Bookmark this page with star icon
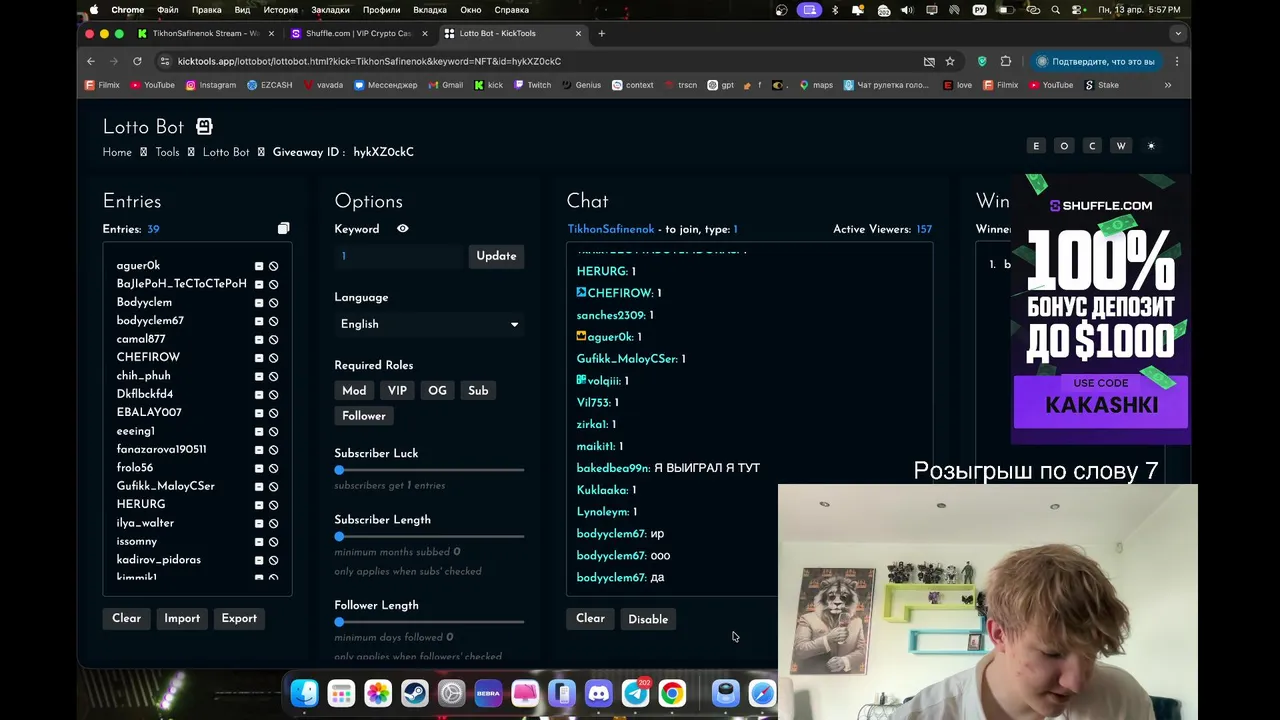 950,61
